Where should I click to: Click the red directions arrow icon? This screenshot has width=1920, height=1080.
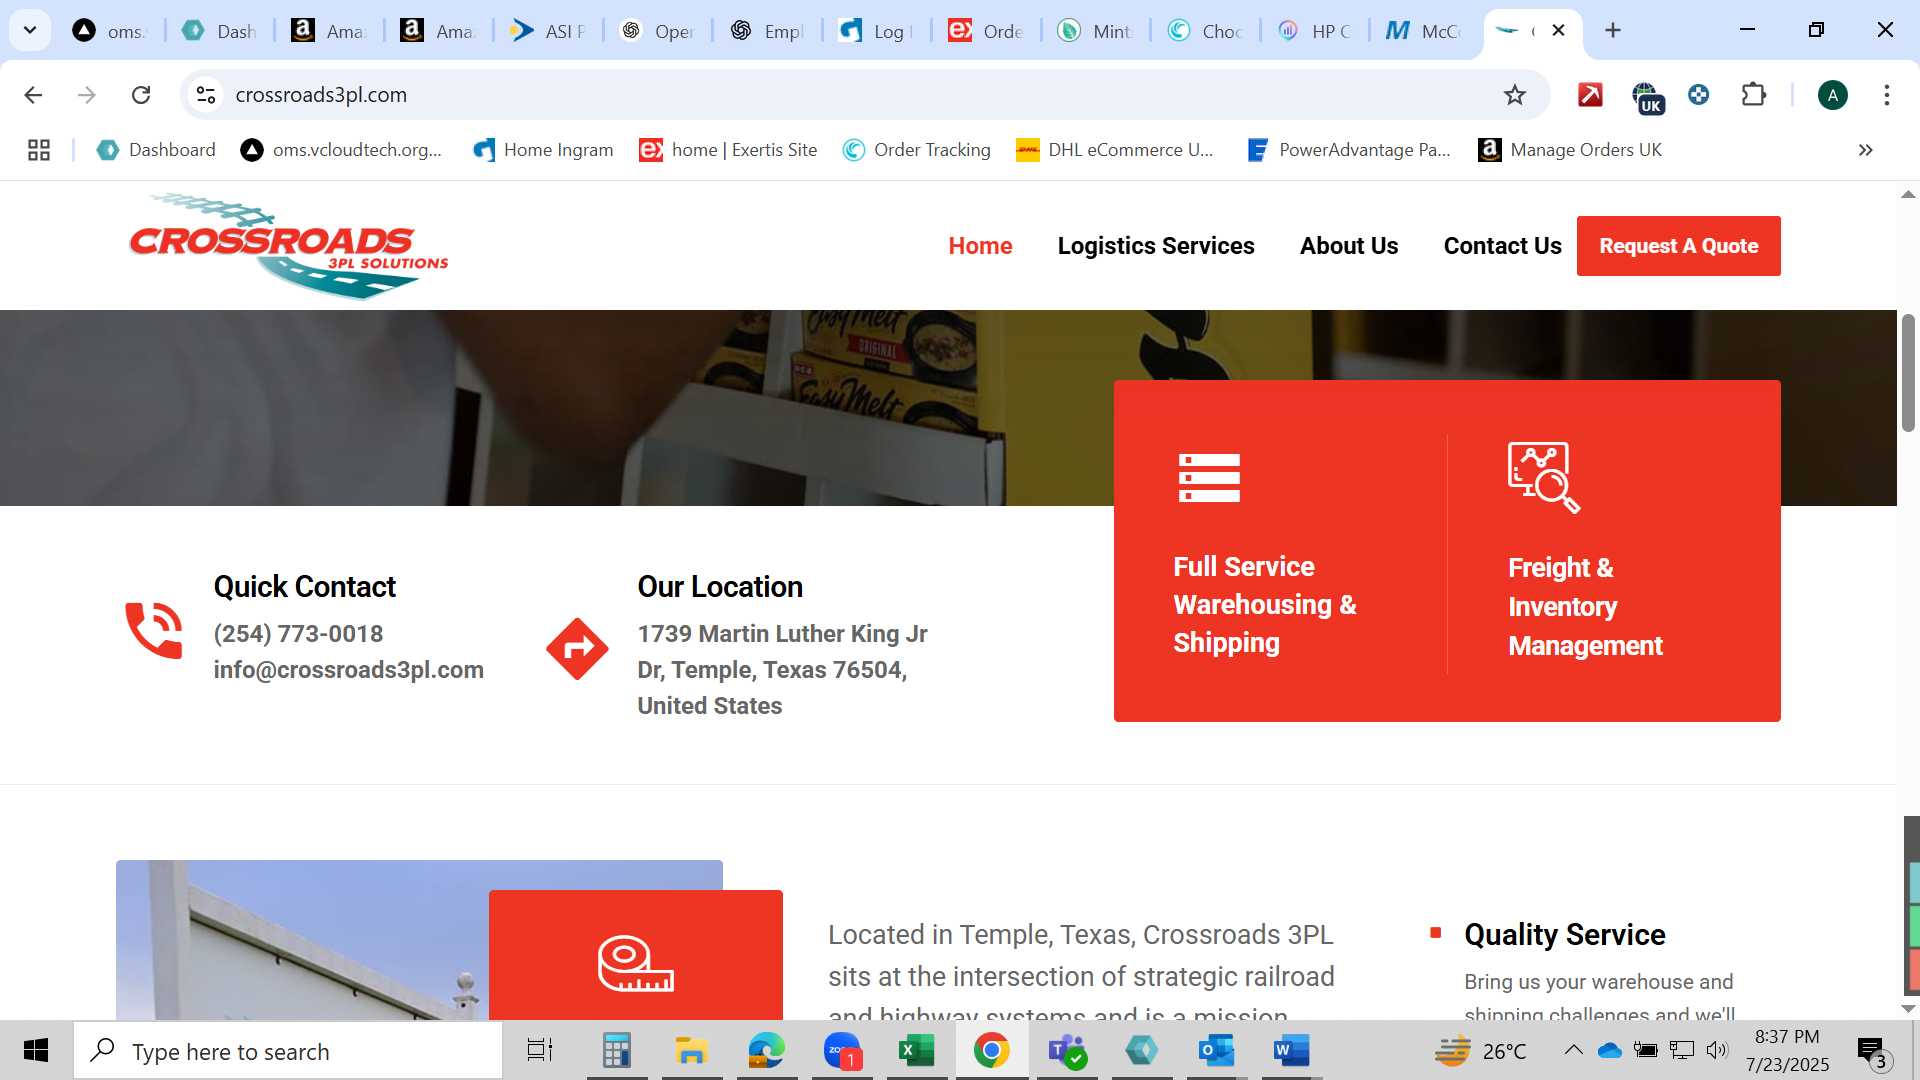tap(577, 649)
